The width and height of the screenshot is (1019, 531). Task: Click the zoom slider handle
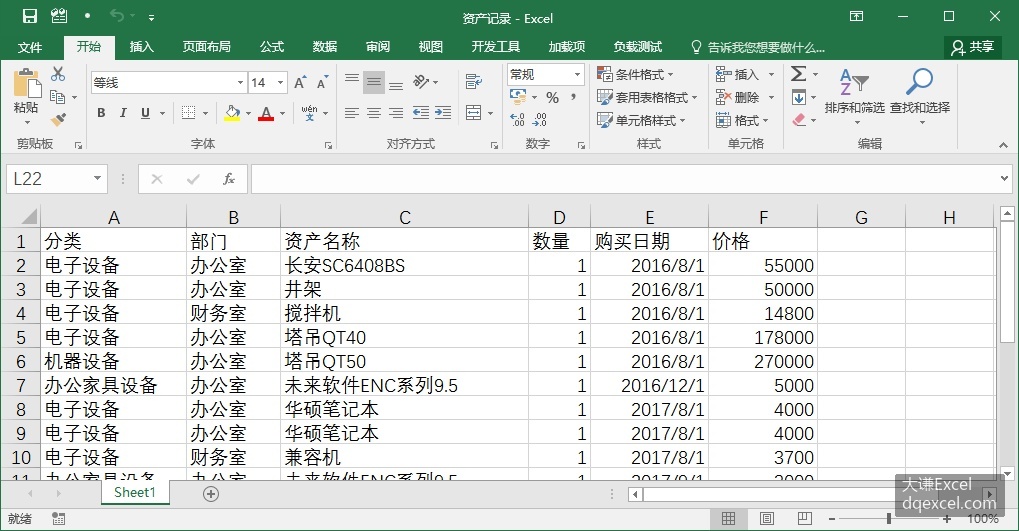tap(888, 519)
